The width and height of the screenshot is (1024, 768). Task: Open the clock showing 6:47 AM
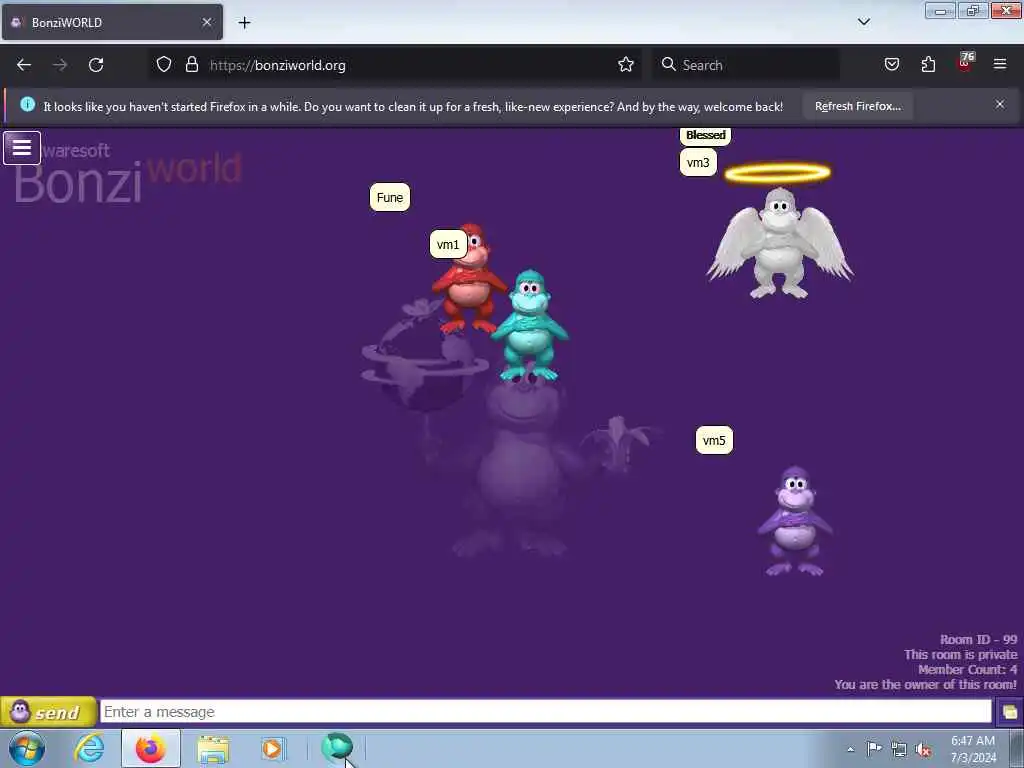(973, 749)
